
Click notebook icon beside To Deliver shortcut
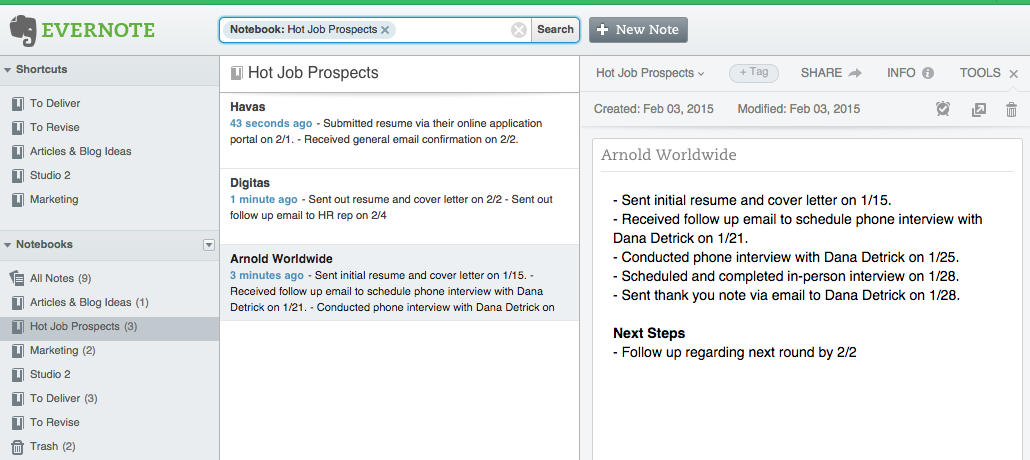click(x=18, y=104)
